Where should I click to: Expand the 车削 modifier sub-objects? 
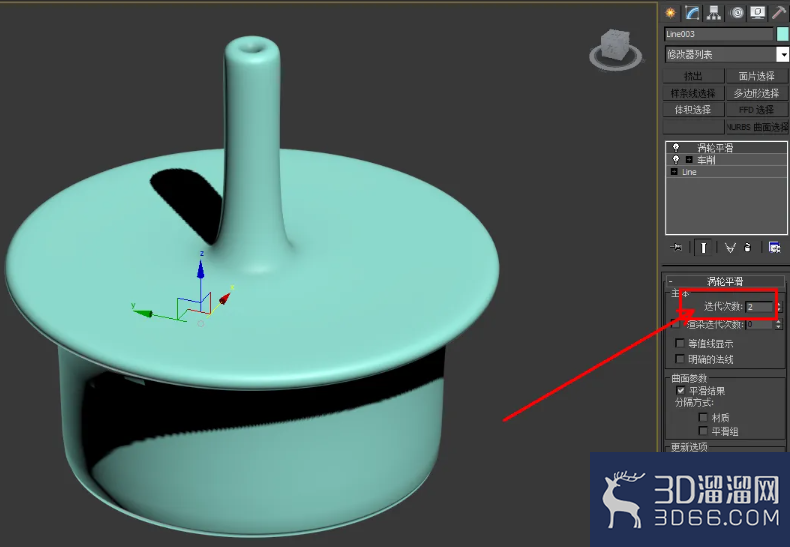point(689,160)
